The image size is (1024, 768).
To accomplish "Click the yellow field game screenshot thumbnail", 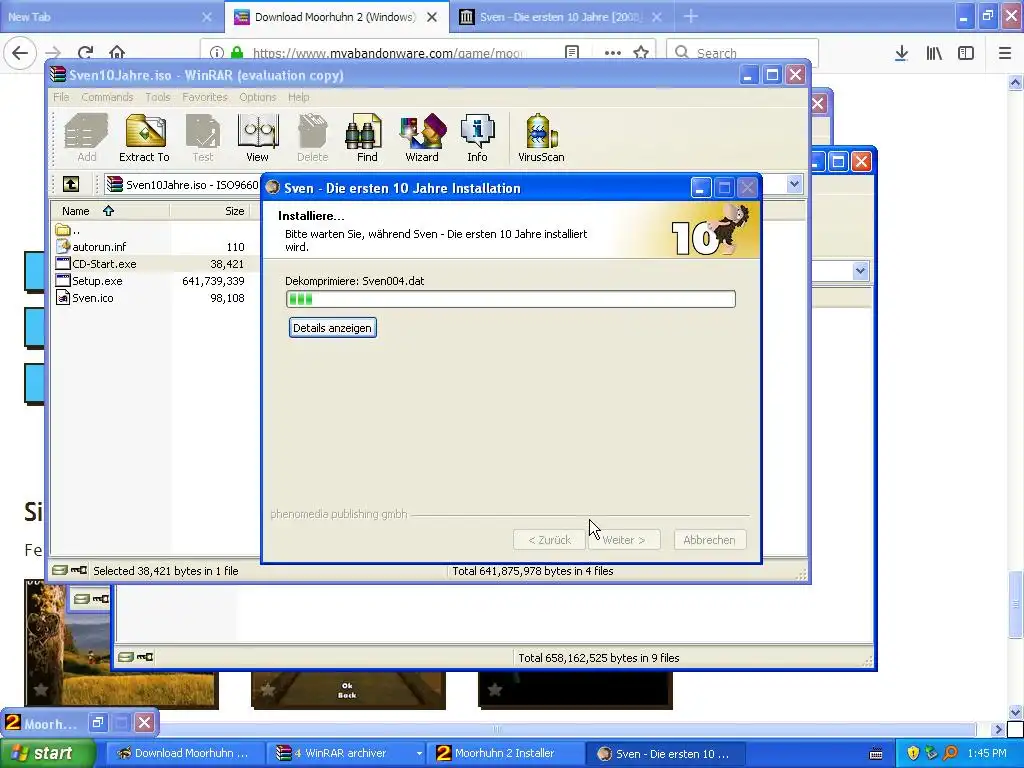I will [x=121, y=643].
